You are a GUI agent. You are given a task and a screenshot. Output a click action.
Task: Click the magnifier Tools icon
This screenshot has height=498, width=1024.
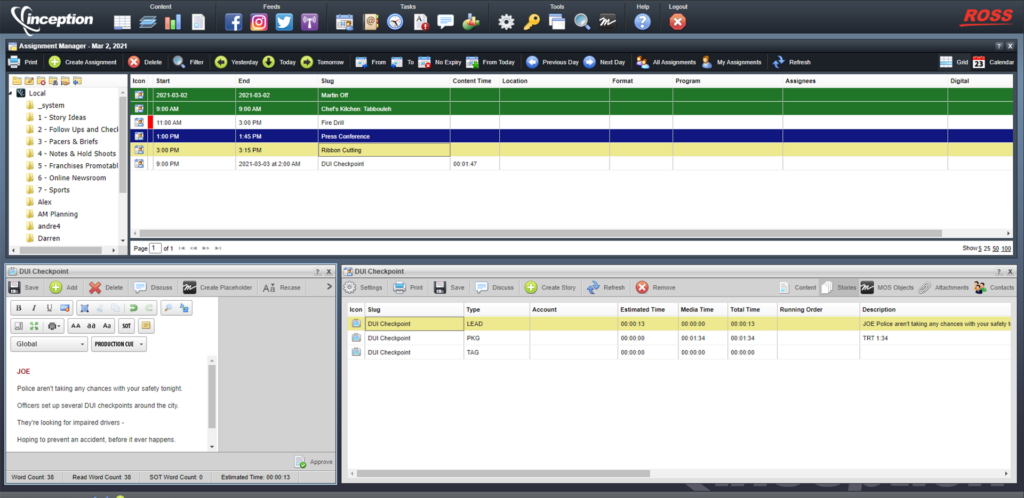582,22
